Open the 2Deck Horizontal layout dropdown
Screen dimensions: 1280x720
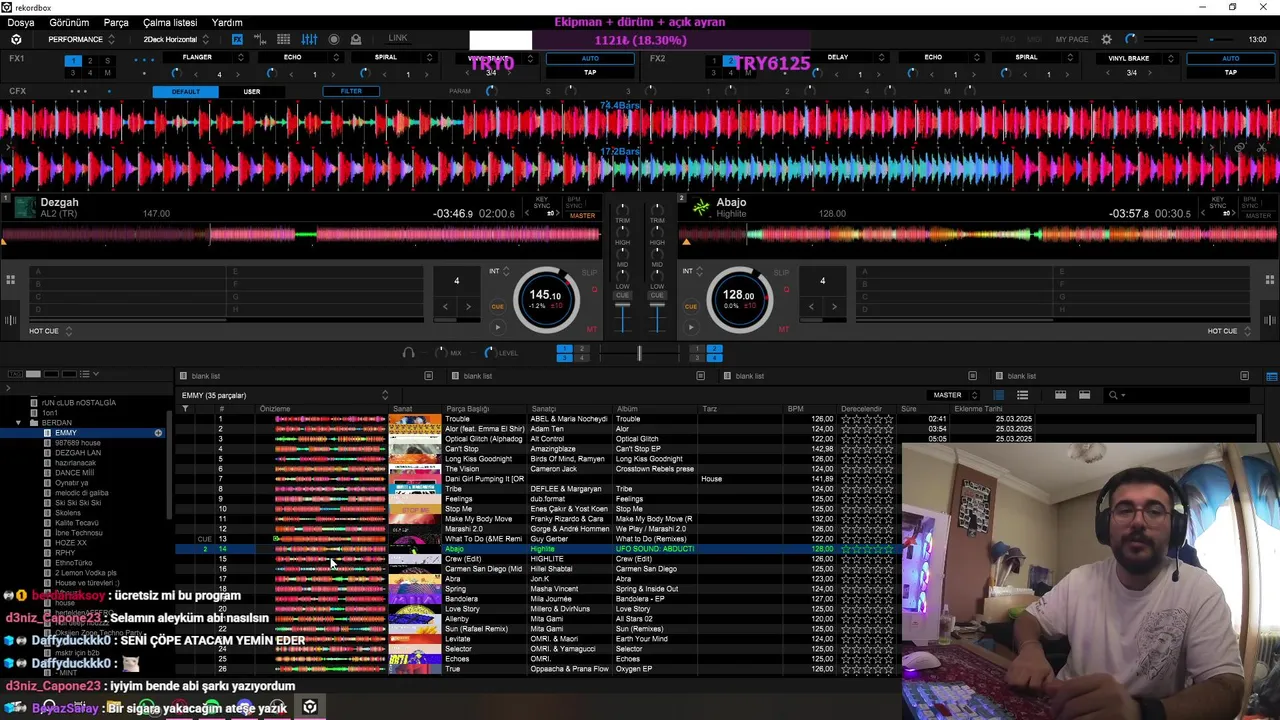[176, 39]
